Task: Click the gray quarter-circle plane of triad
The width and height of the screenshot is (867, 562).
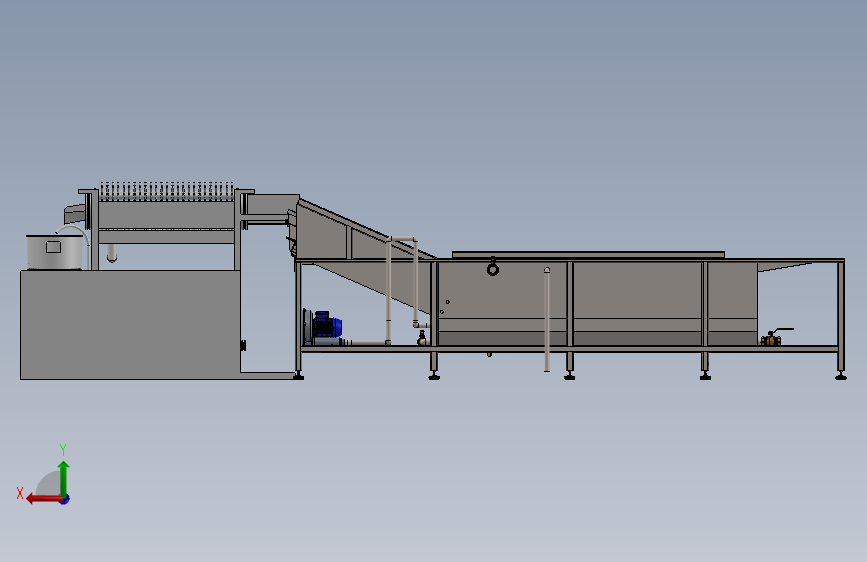Action: [x=48, y=483]
